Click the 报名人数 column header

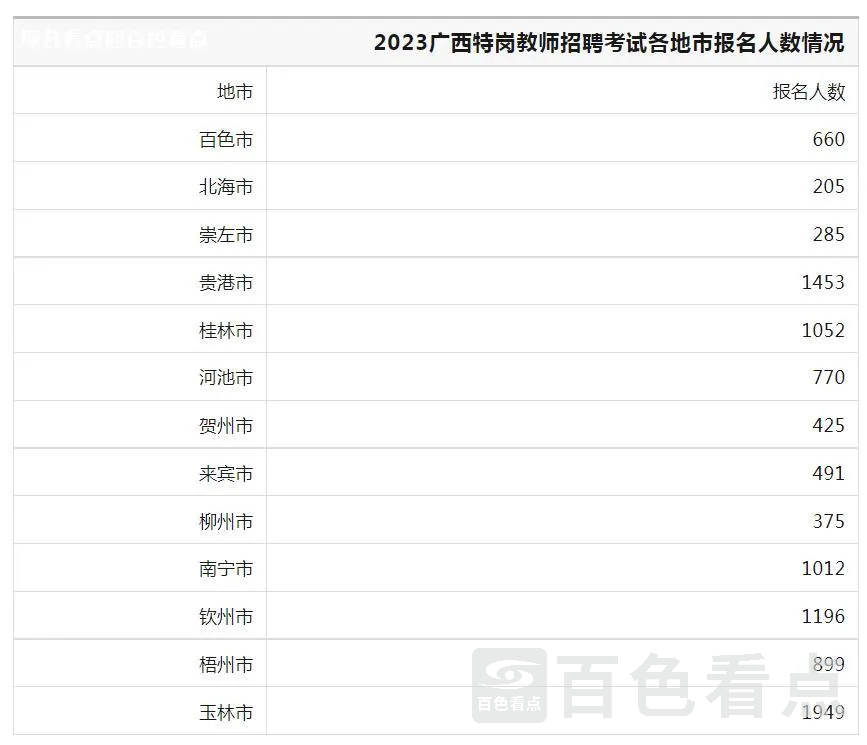coord(808,92)
